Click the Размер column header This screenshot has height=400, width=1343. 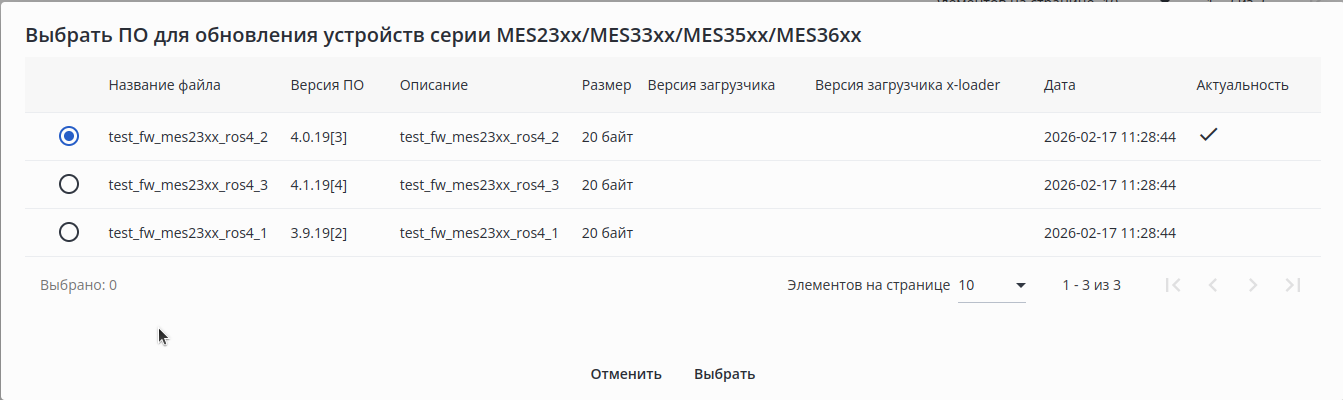click(606, 85)
